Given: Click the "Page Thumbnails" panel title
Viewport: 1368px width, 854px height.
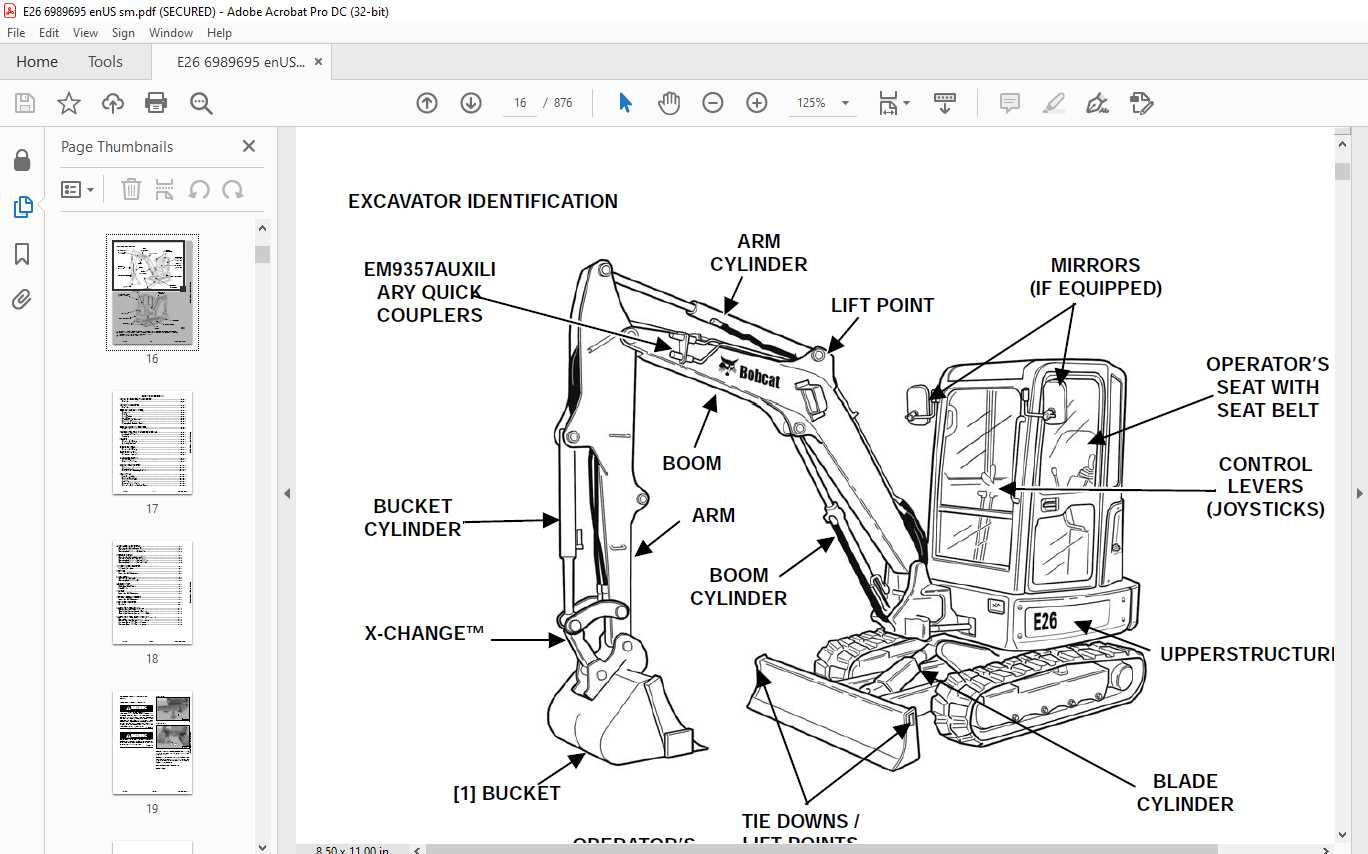Looking at the screenshot, I should click(117, 146).
